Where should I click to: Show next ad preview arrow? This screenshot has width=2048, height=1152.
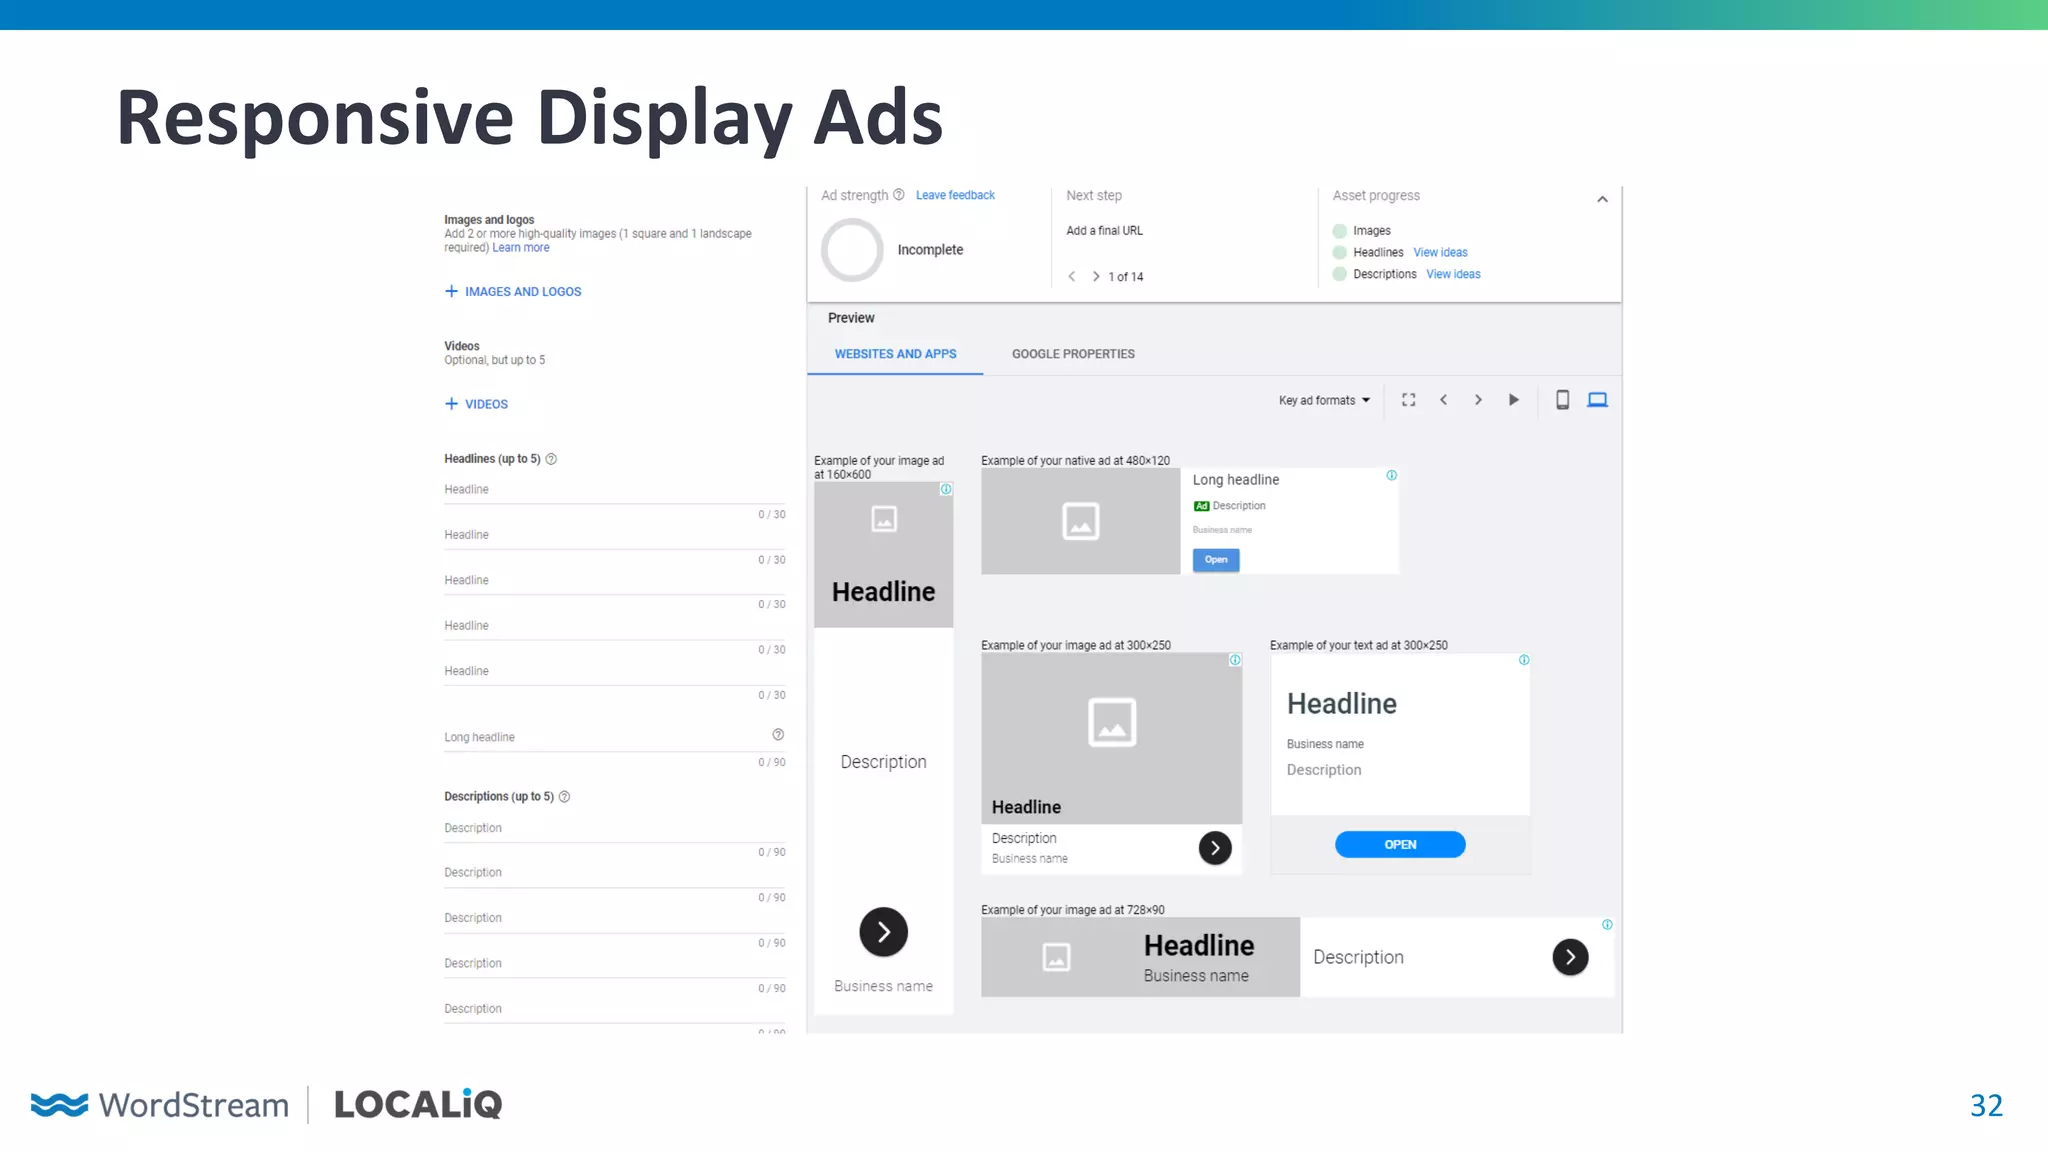[x=1478, y=400]
